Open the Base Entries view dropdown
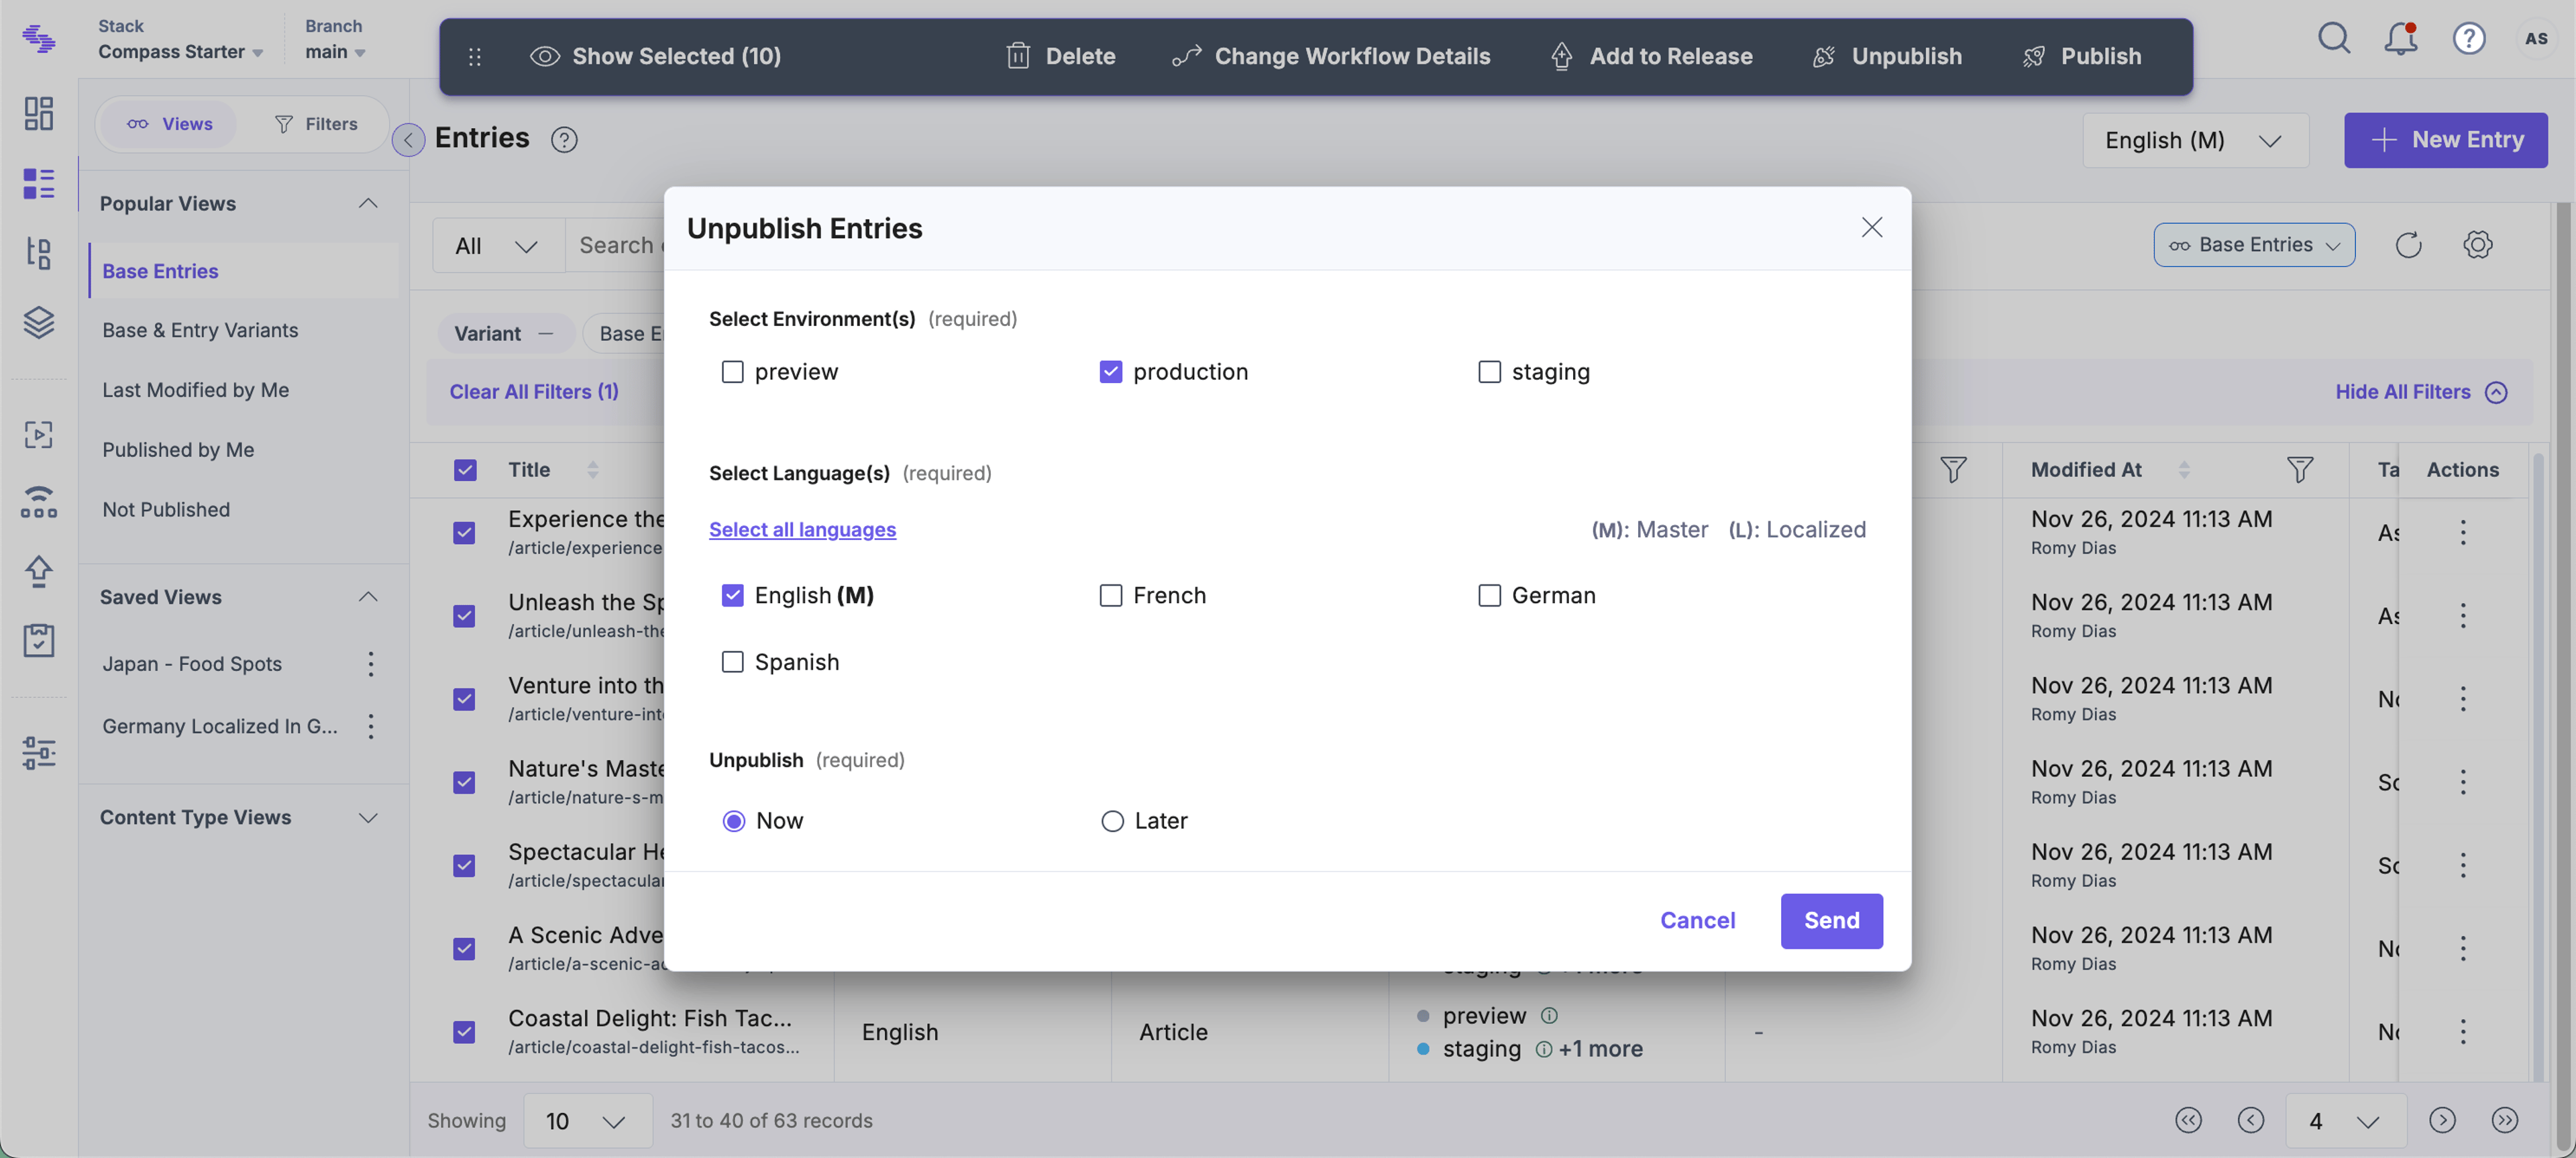Image resolution: width=2576 pixels, height=1158 pixels. point(2254,244)
